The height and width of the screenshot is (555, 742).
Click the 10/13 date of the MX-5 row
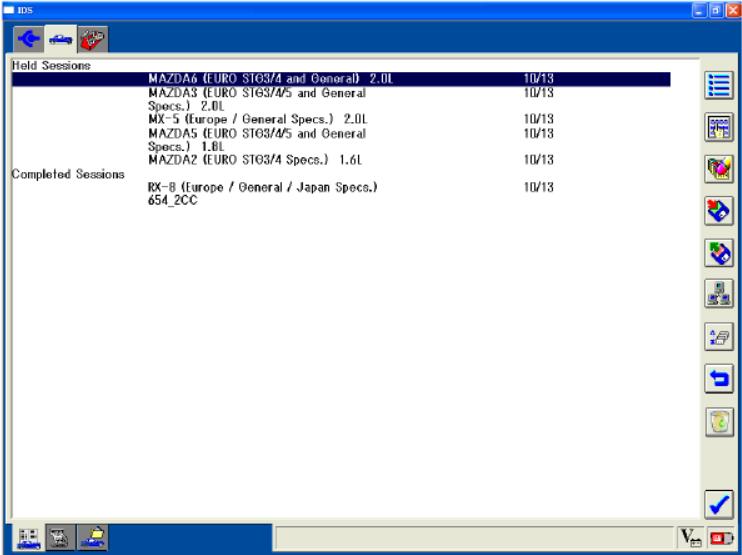539,119
